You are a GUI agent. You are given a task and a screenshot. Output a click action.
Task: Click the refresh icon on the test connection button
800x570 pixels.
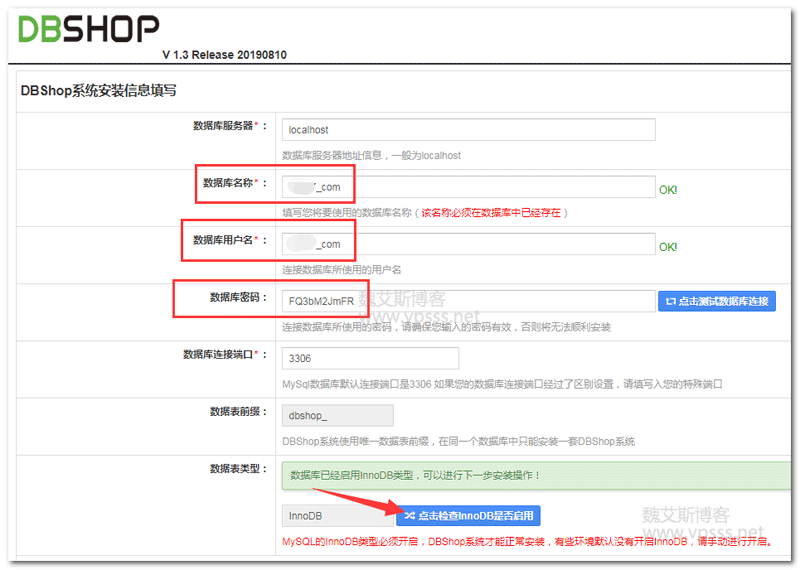point(670,300)
